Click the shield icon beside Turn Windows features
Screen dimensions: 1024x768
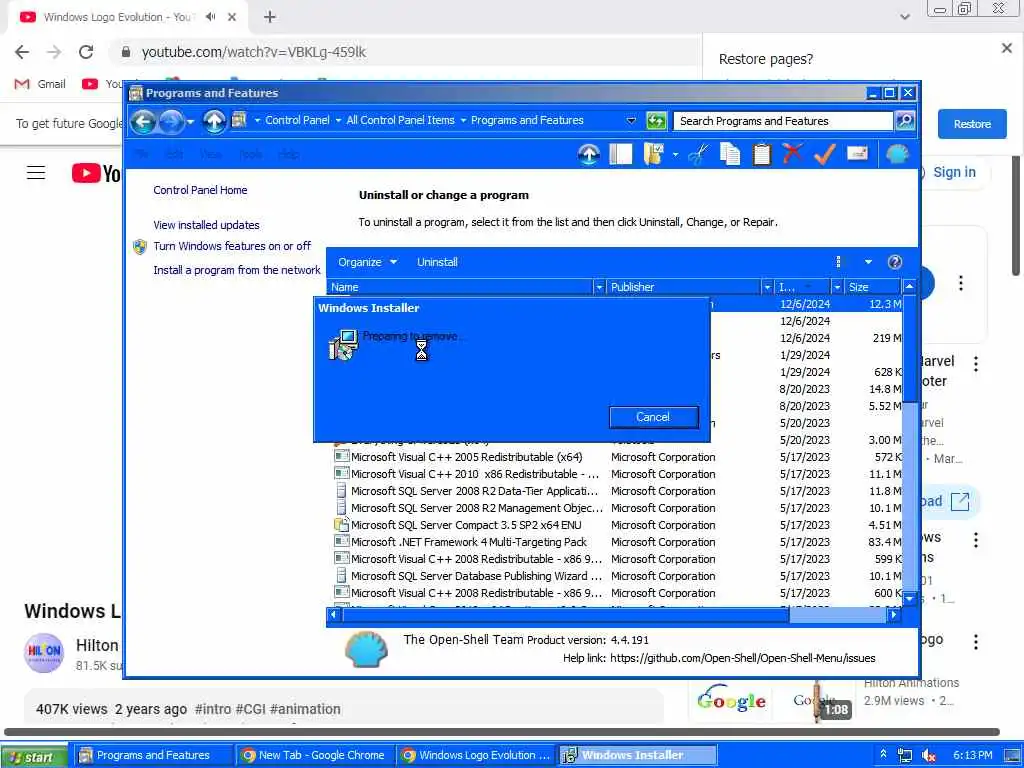click(140, 247)
